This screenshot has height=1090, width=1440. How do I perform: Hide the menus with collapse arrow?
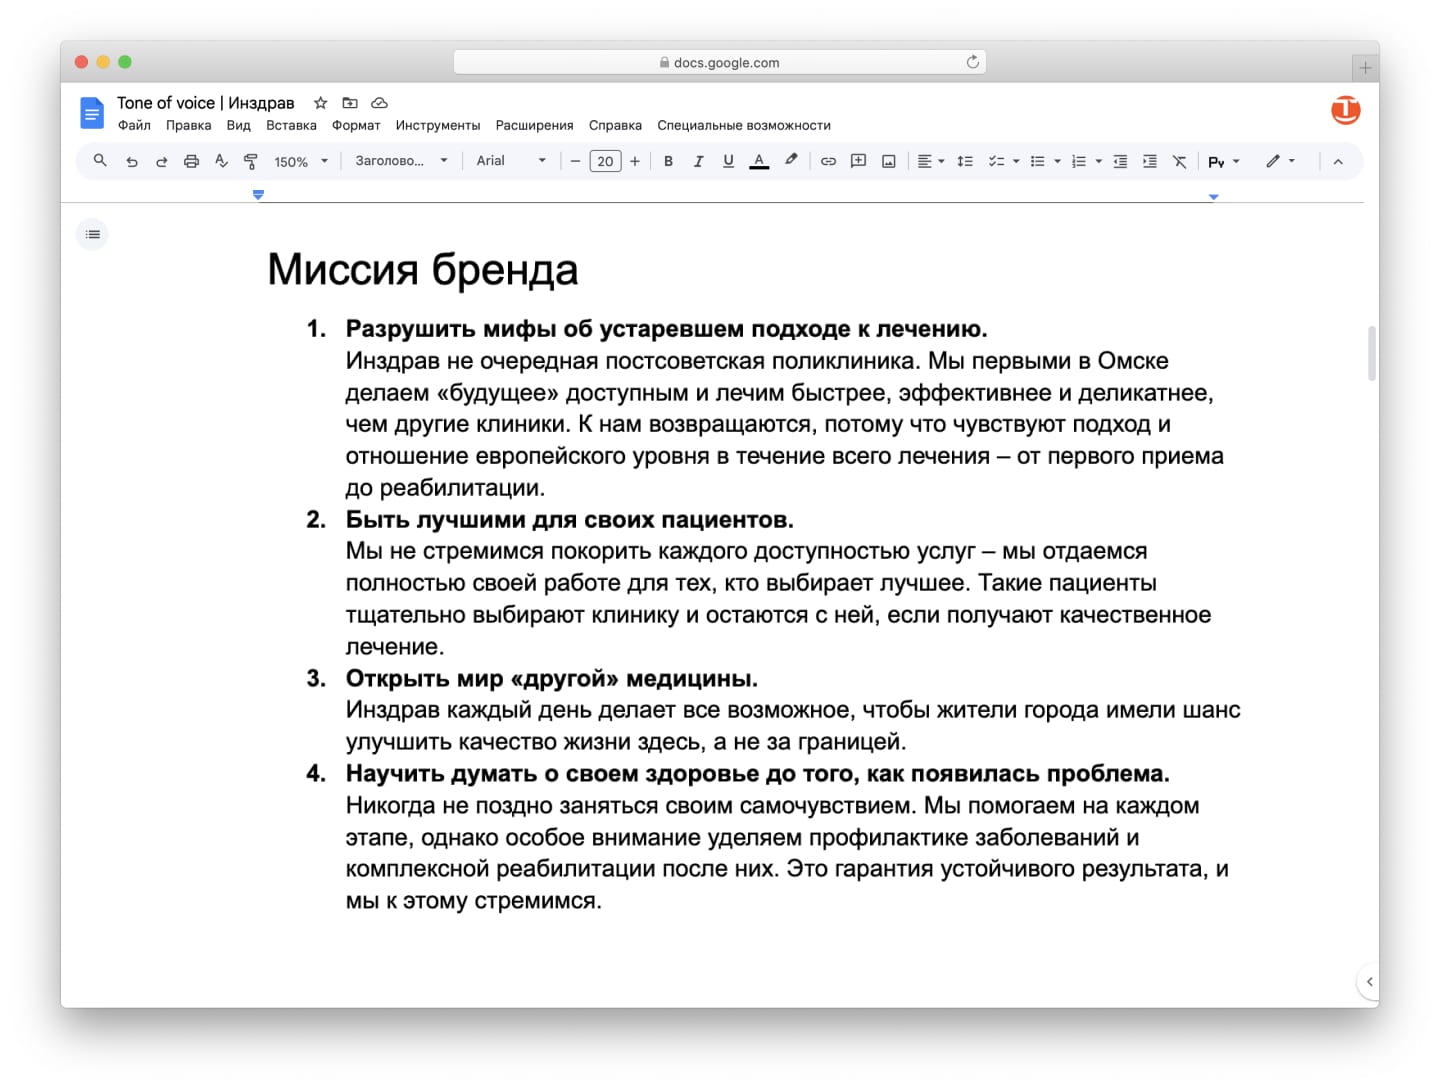point(1338,161)
